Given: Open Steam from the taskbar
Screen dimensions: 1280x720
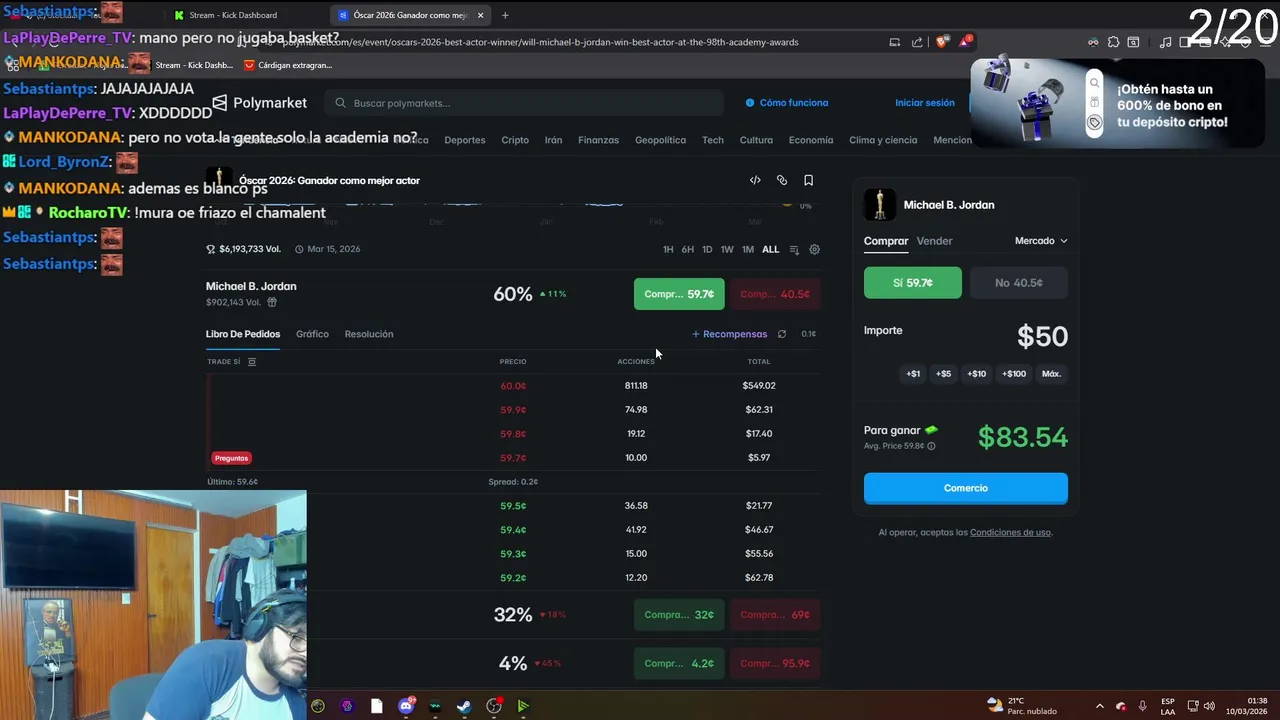Looking at the screenshot, I should pyautogui.click(x=464, y=706).
